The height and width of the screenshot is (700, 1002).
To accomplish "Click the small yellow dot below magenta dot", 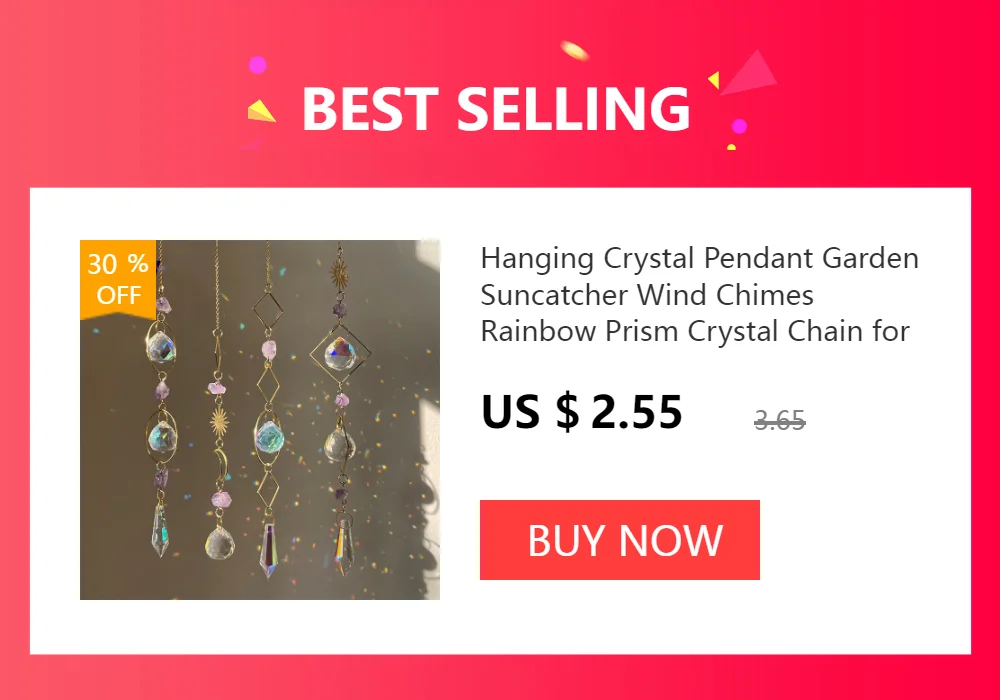I will [731, 148].
